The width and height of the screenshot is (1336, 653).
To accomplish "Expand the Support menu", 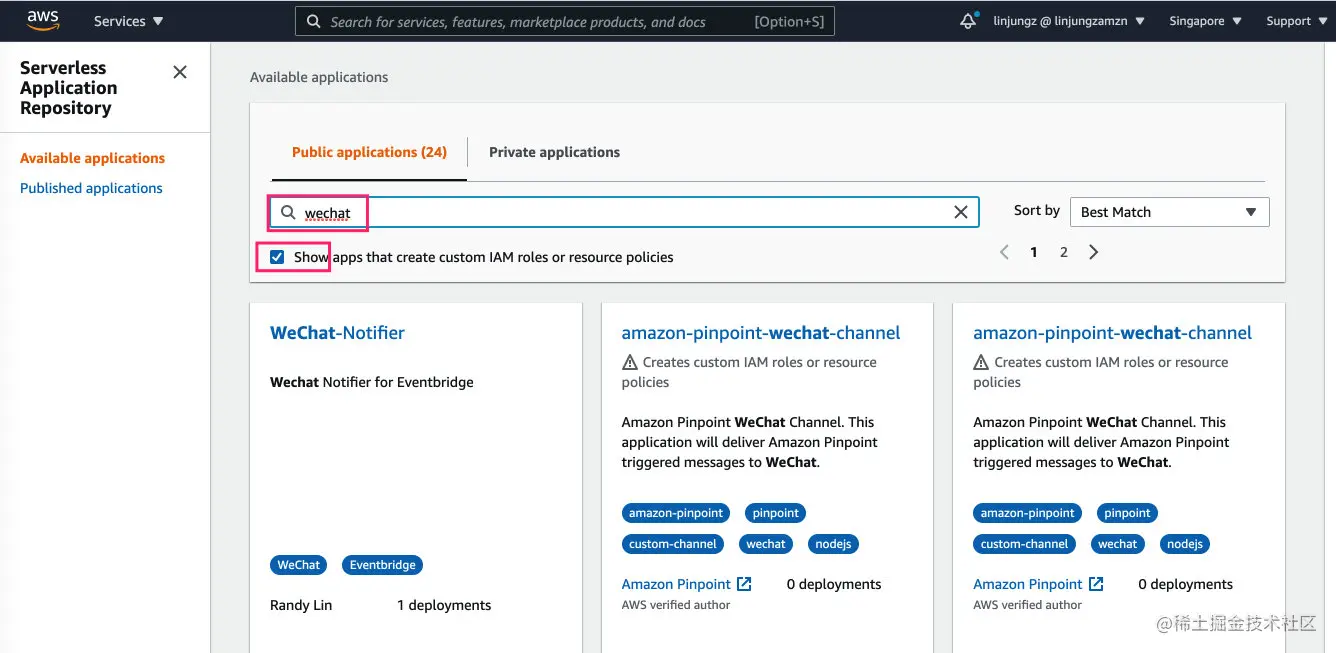I will 1295,21.
